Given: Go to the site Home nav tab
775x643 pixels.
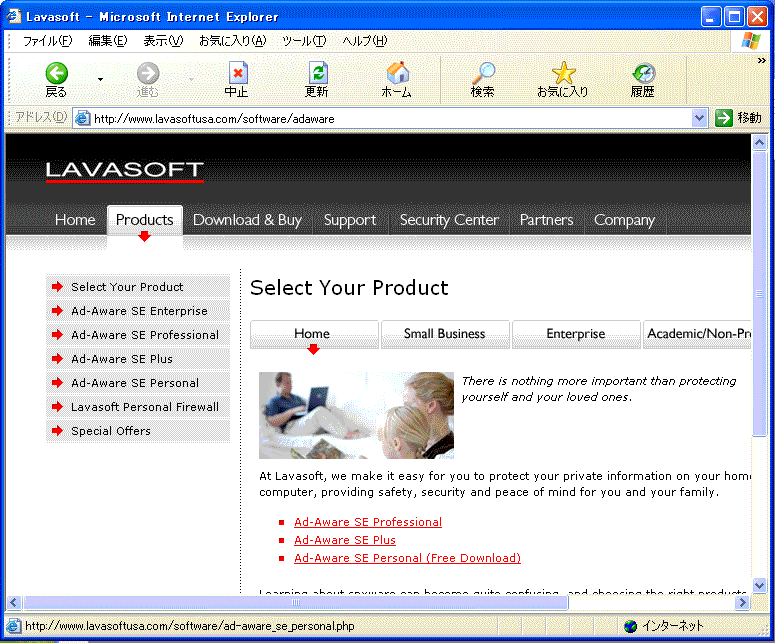Looking at the screenshot, I should point(75,219).
